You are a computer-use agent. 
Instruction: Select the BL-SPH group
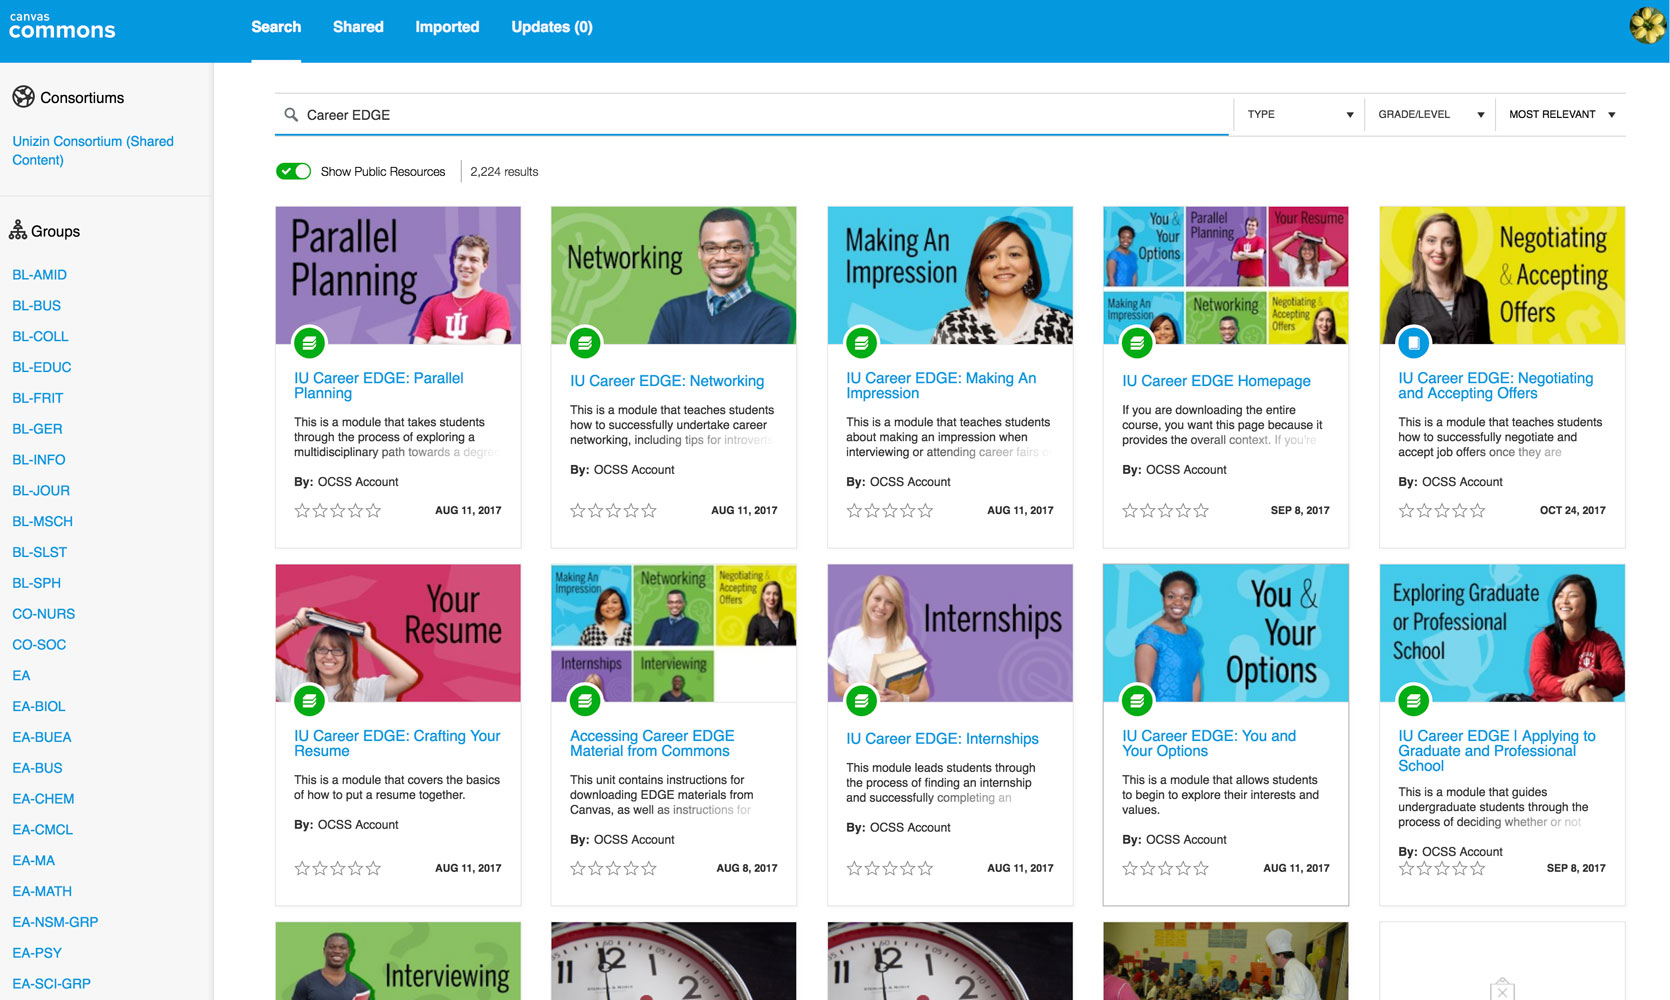tap(36, 583)
